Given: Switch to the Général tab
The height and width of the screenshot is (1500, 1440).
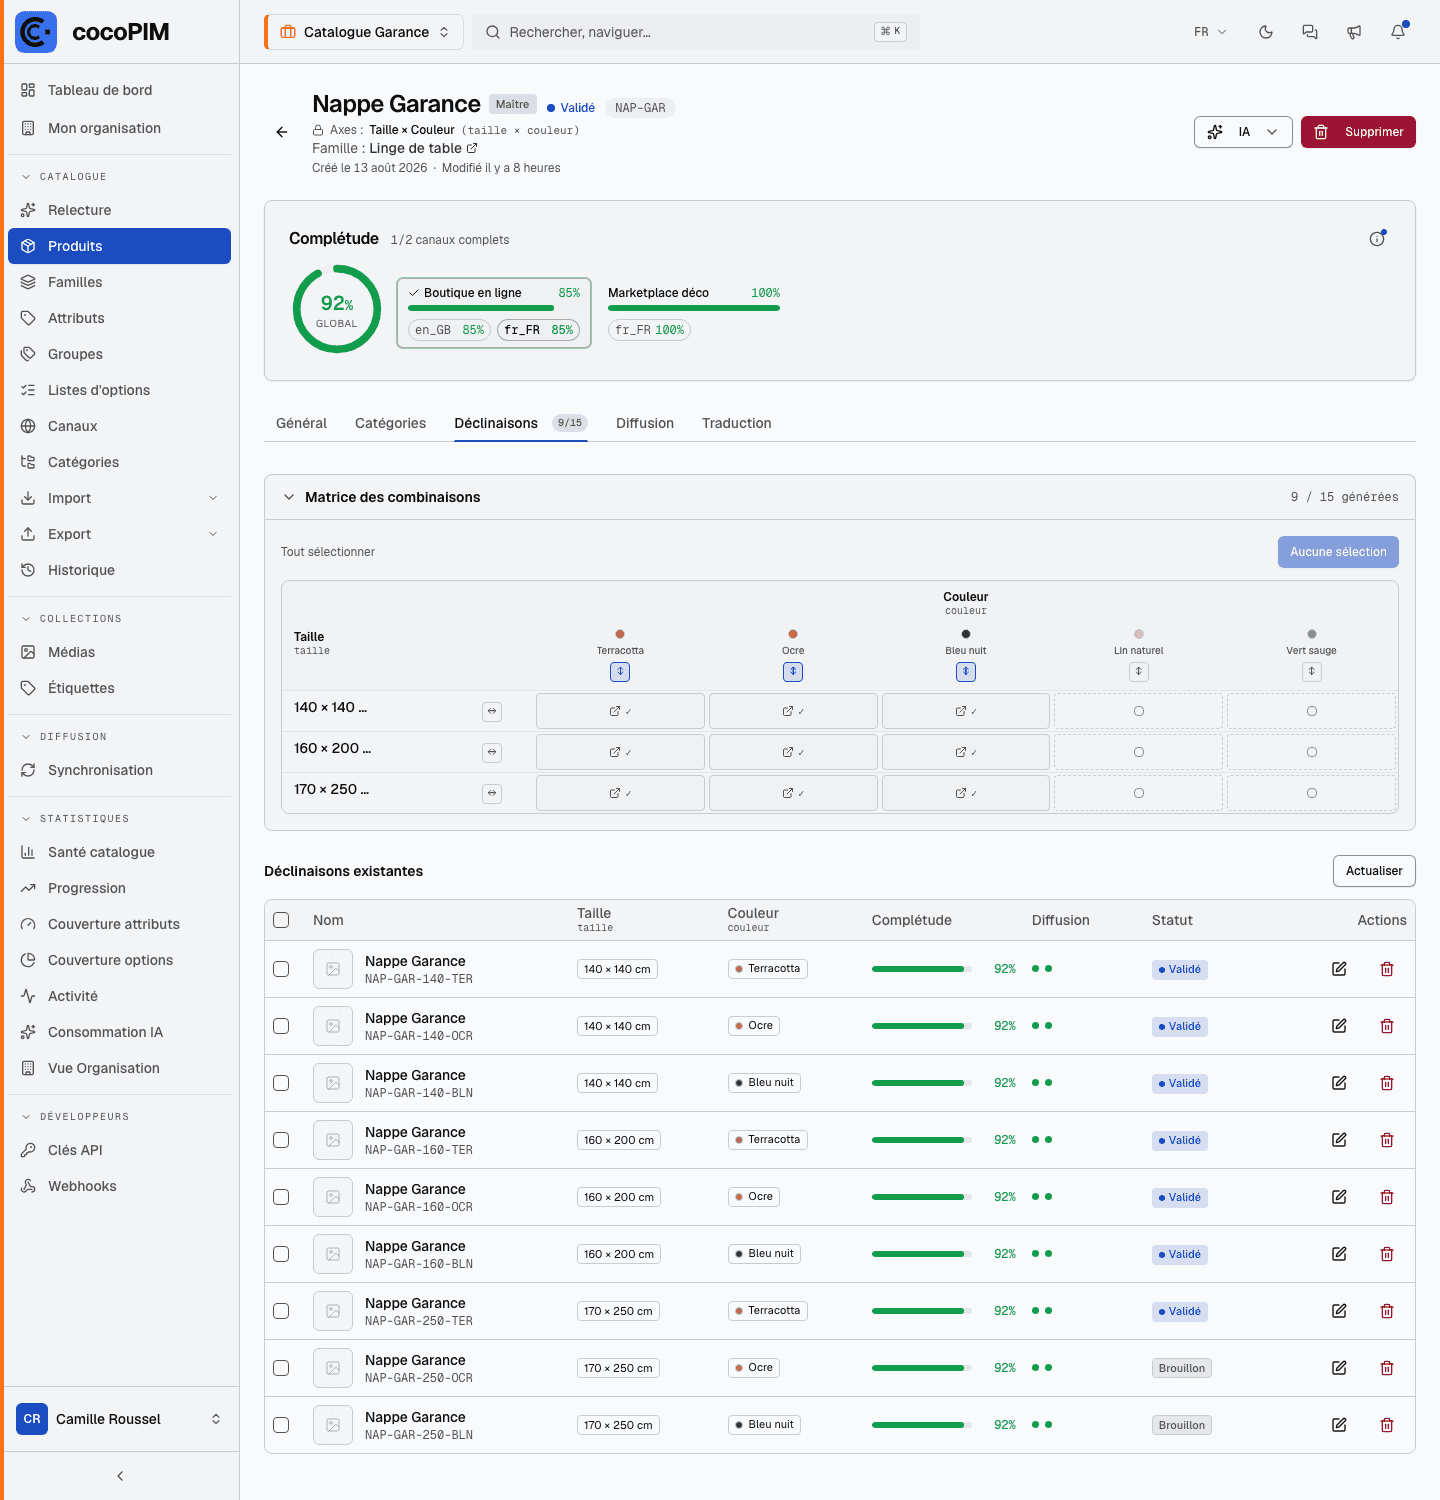Looking at the screenshot, I should (x=301, y=423).
